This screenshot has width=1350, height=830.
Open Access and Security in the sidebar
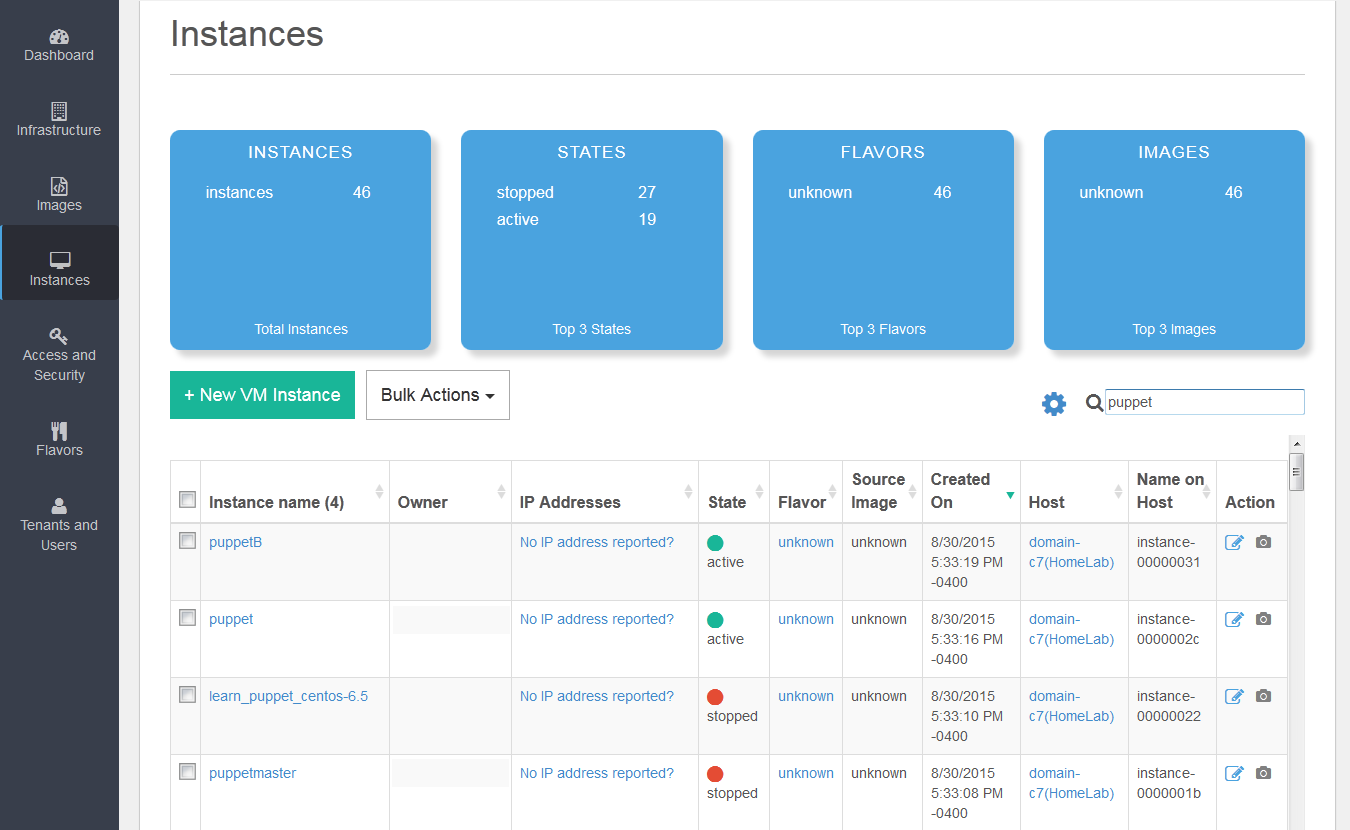(59, 355)
